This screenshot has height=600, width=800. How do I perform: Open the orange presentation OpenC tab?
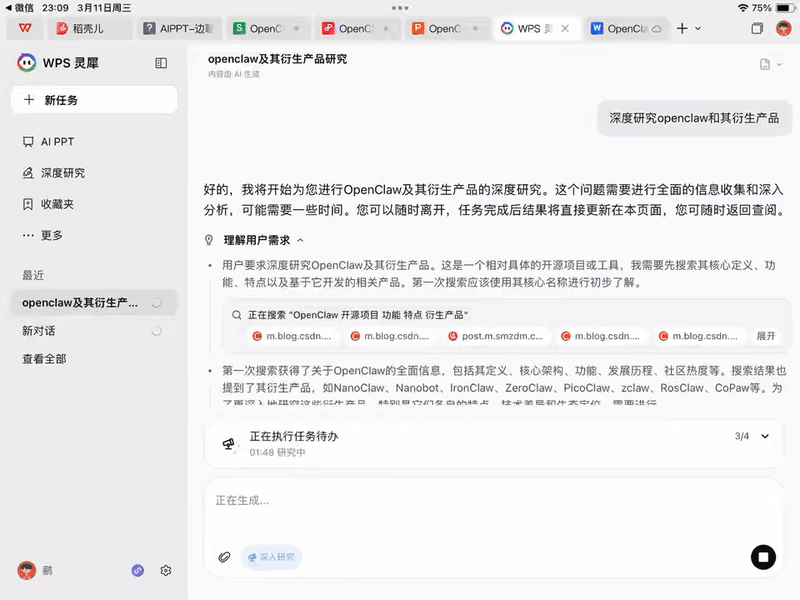[446, 29]
